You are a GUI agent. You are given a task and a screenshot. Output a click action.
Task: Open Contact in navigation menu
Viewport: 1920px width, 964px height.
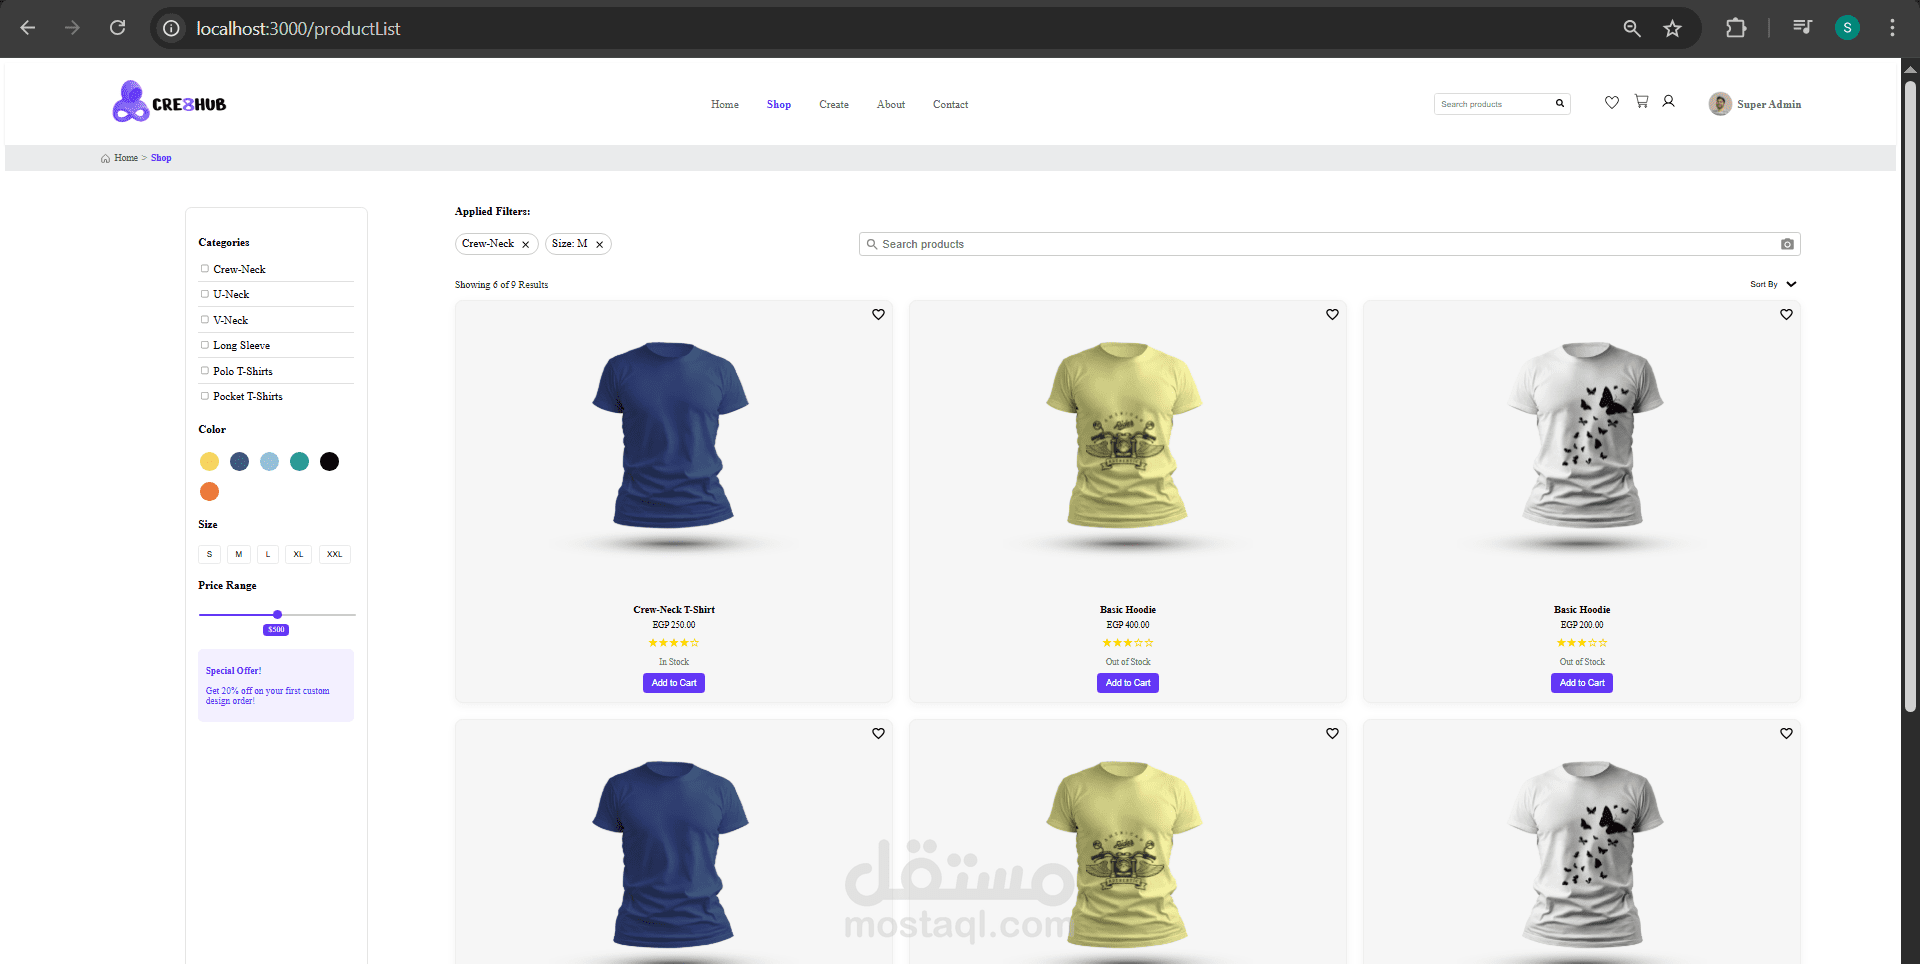click(950, 104)
